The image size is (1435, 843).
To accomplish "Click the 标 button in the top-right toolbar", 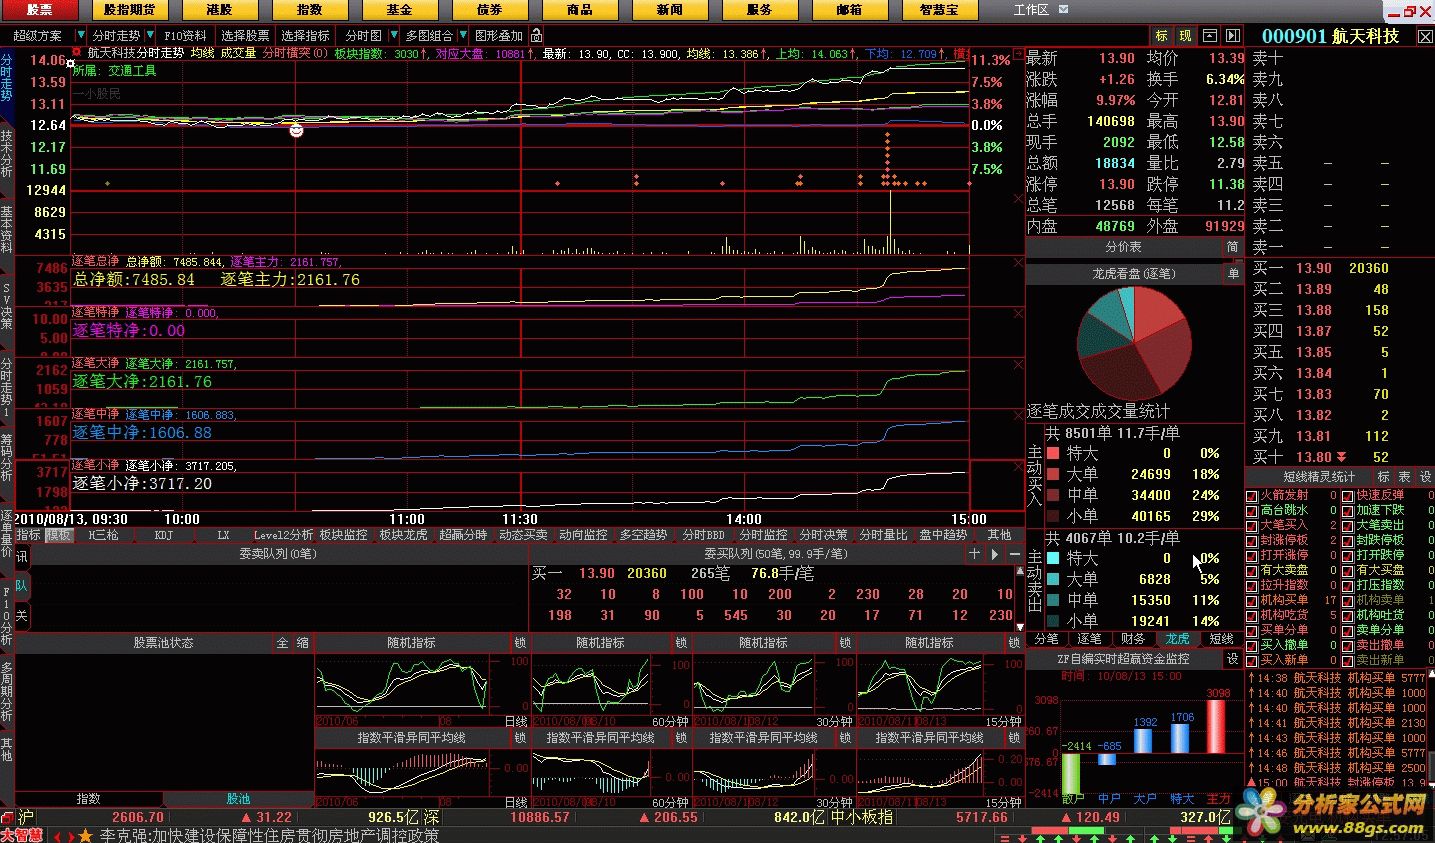I will coord(1161,35).
